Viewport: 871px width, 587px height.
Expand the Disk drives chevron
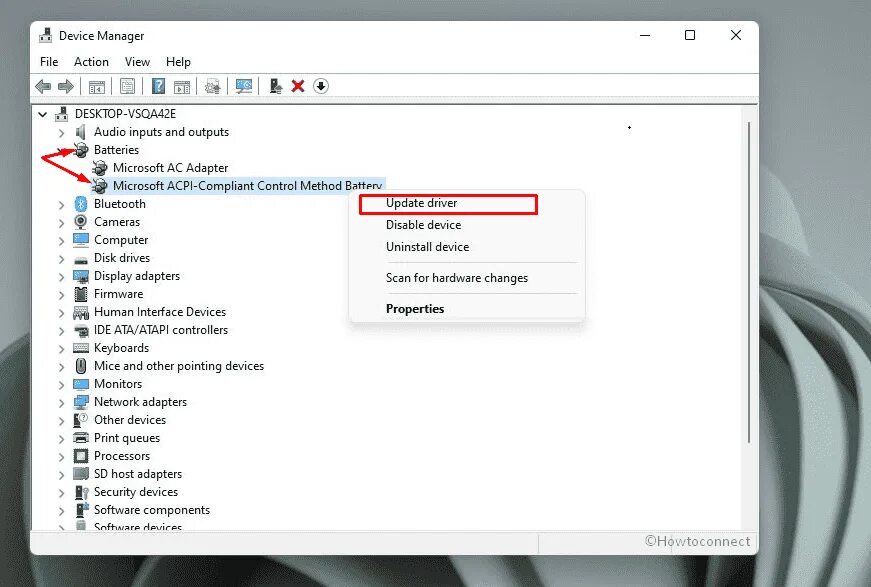tap(61, 259)
